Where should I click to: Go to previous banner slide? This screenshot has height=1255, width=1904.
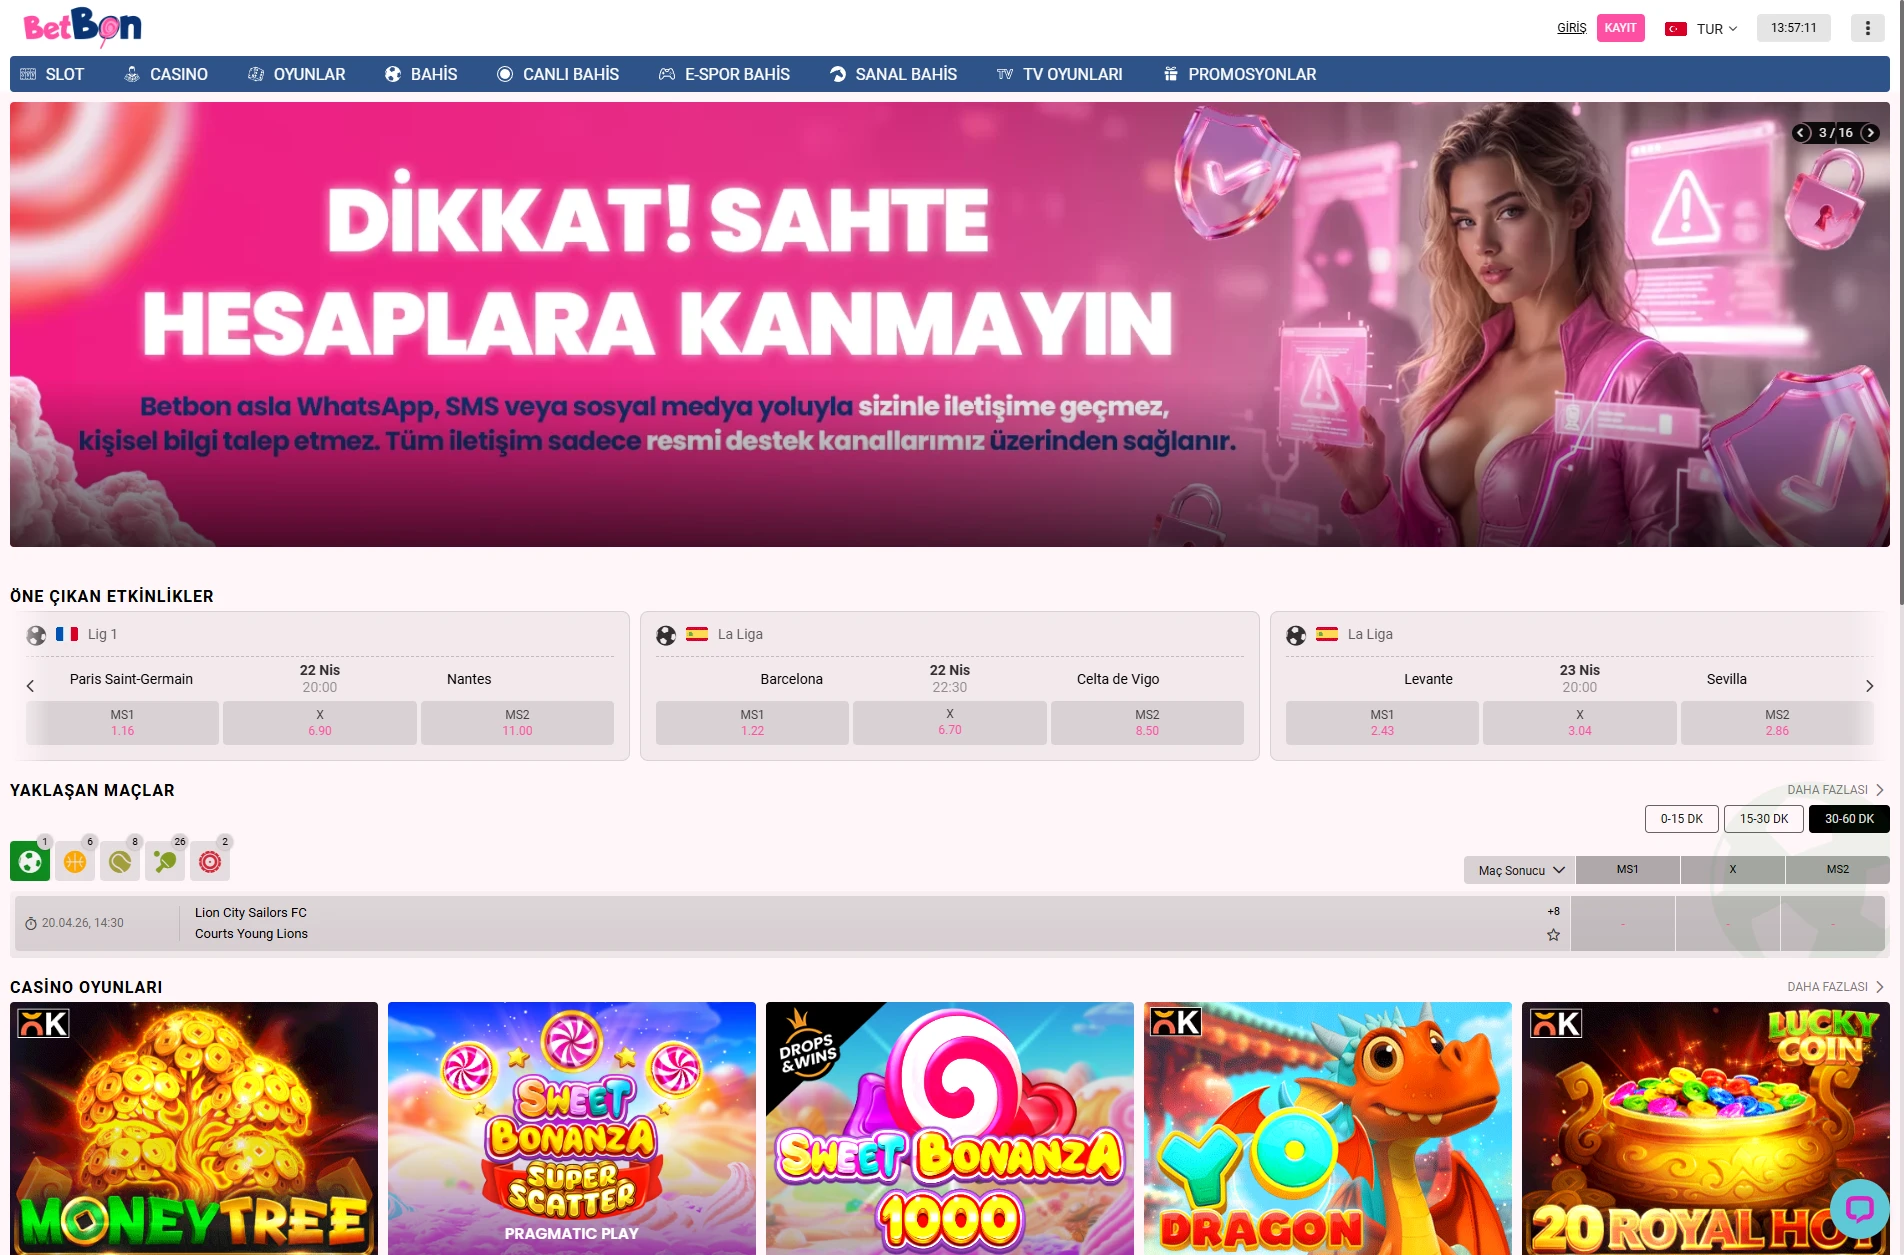[x=1802, y=133]
